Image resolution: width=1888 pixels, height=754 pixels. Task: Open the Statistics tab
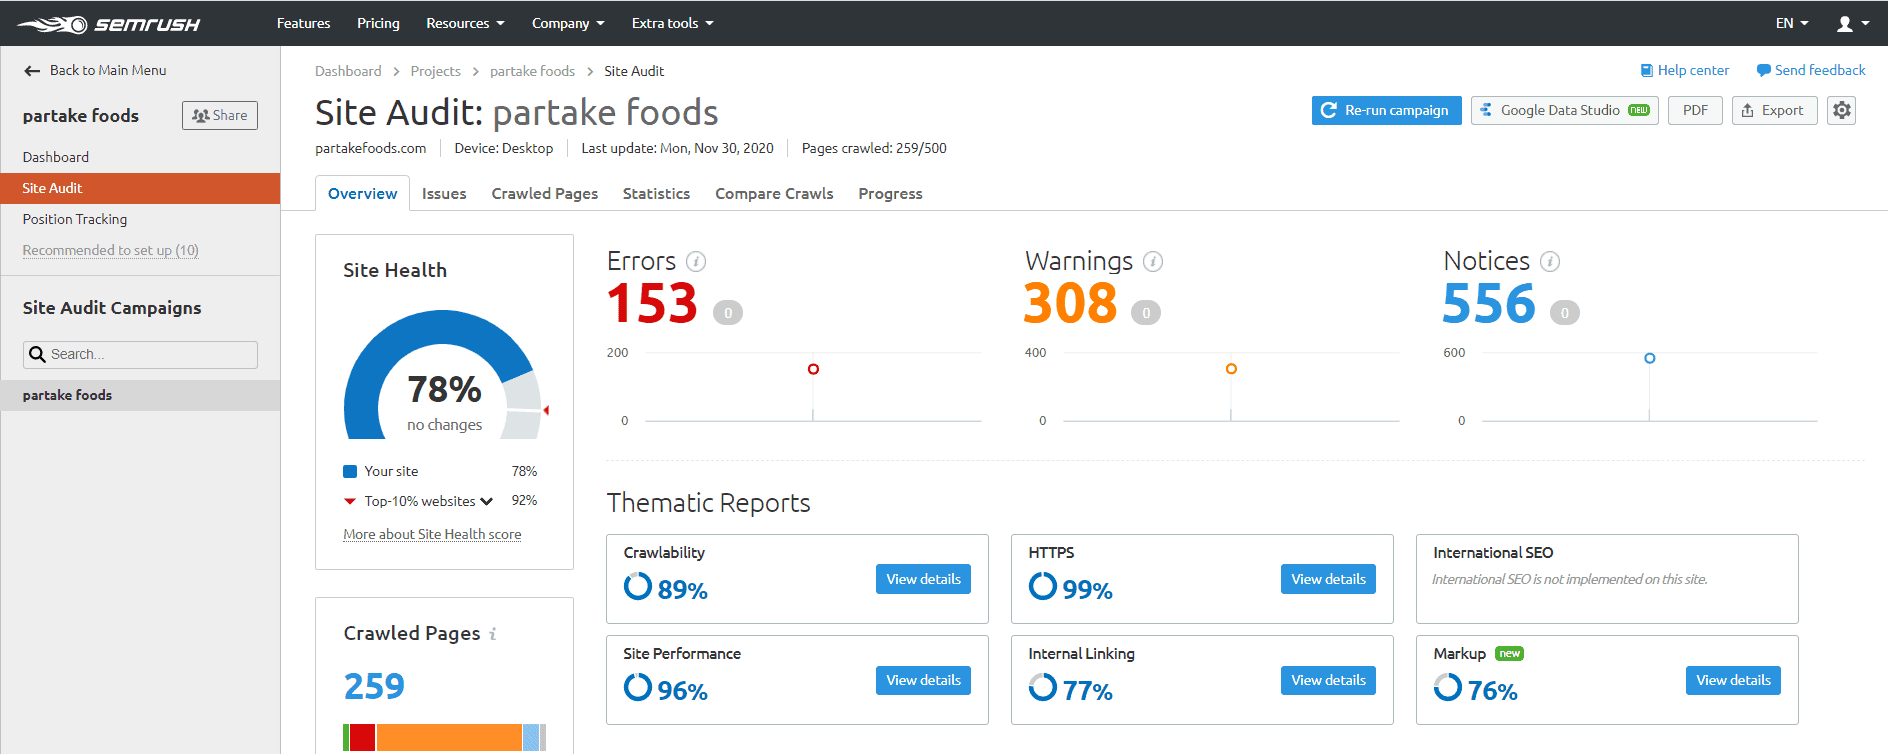pos(656,194)
